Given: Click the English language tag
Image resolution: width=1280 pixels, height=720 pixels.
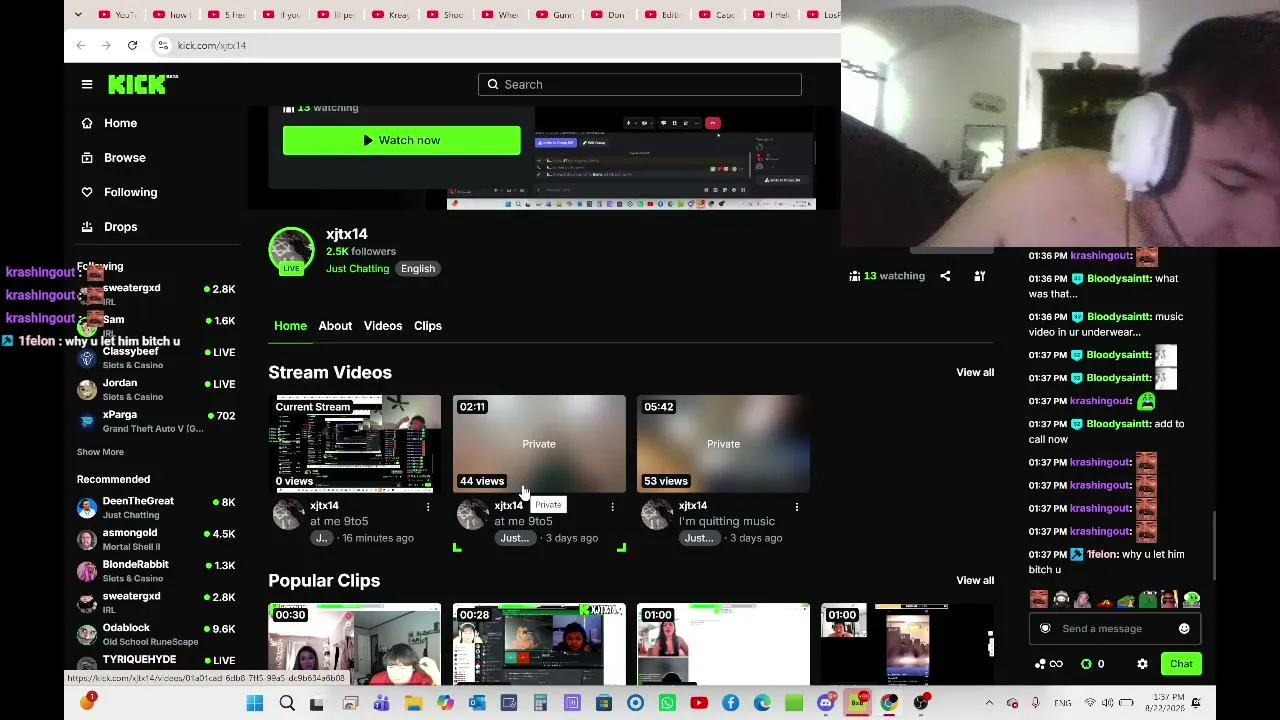Looking at the screenshot, I should coord(418,269).
